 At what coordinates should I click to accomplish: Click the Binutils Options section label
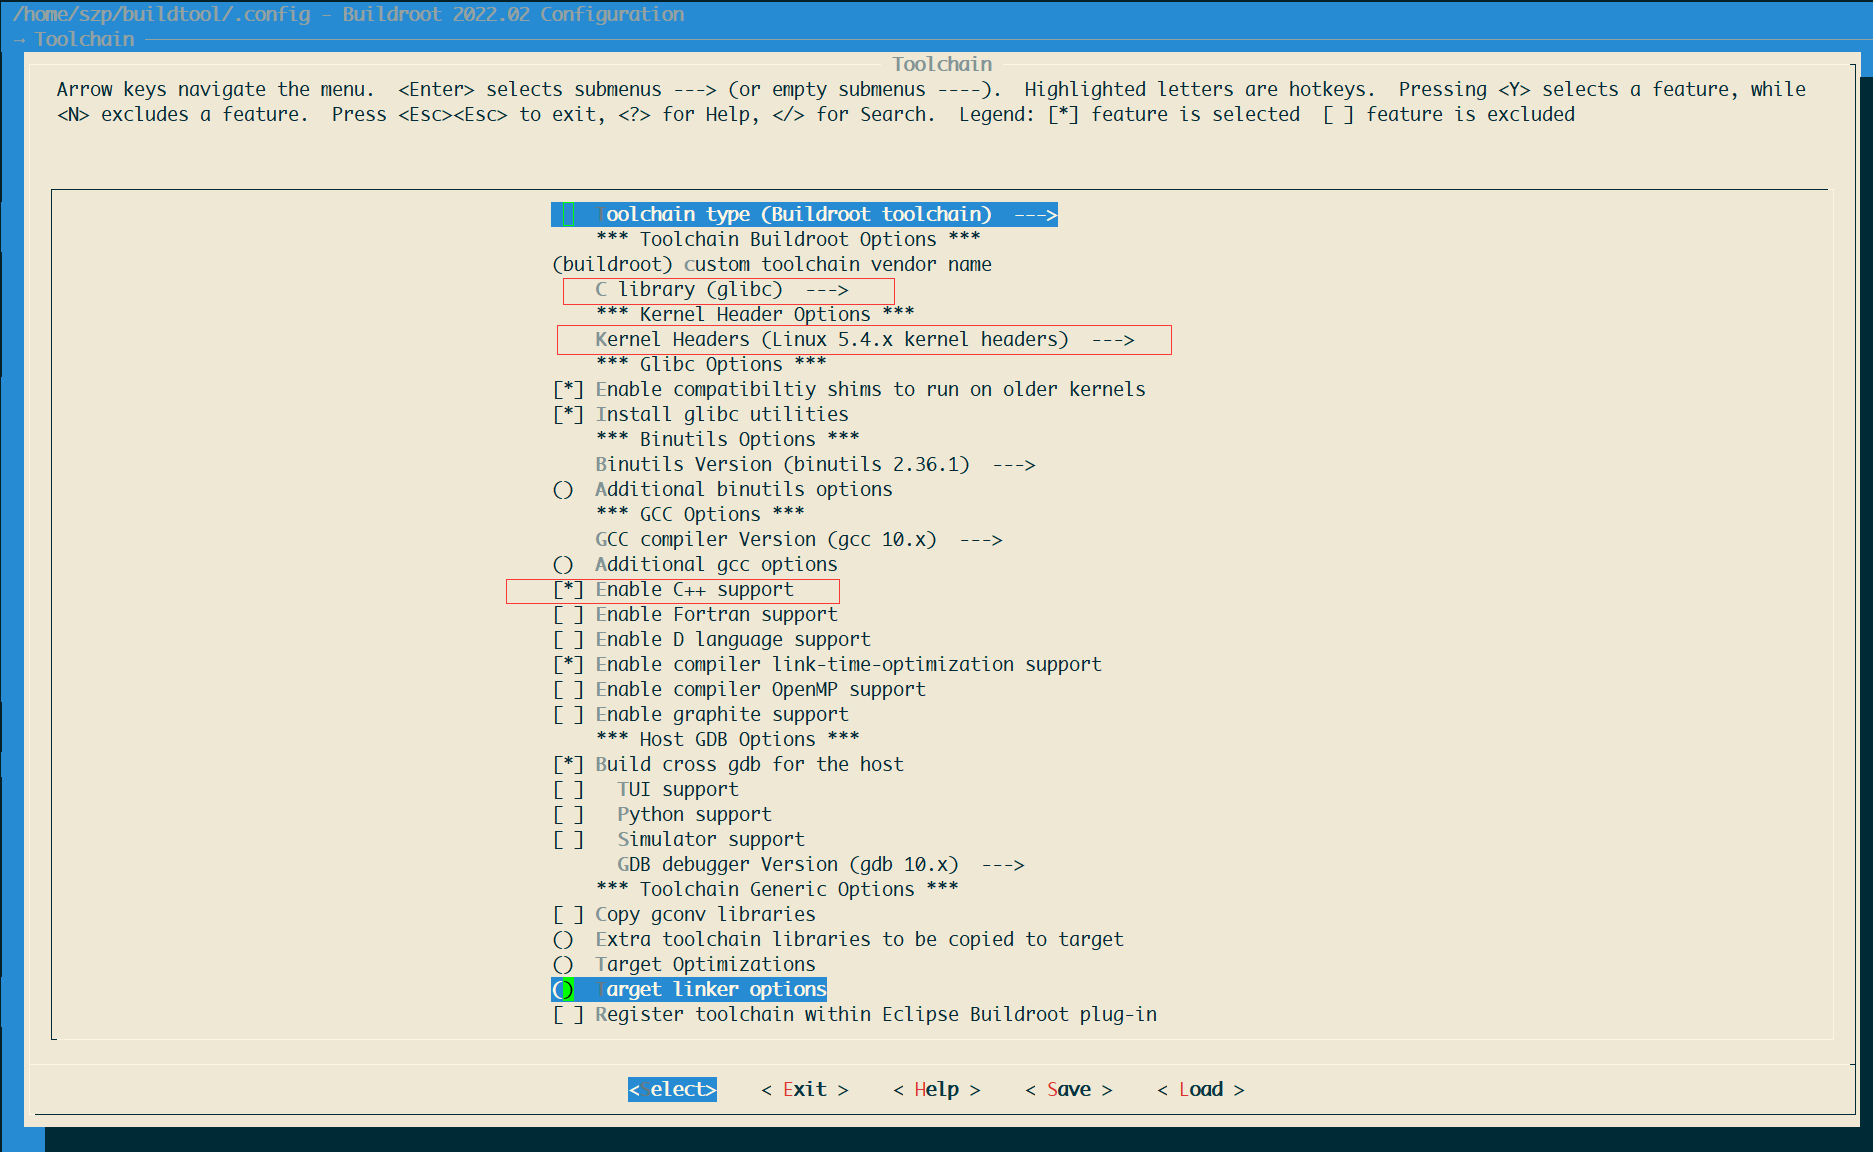pyautogui.click(x=727, y=439)
